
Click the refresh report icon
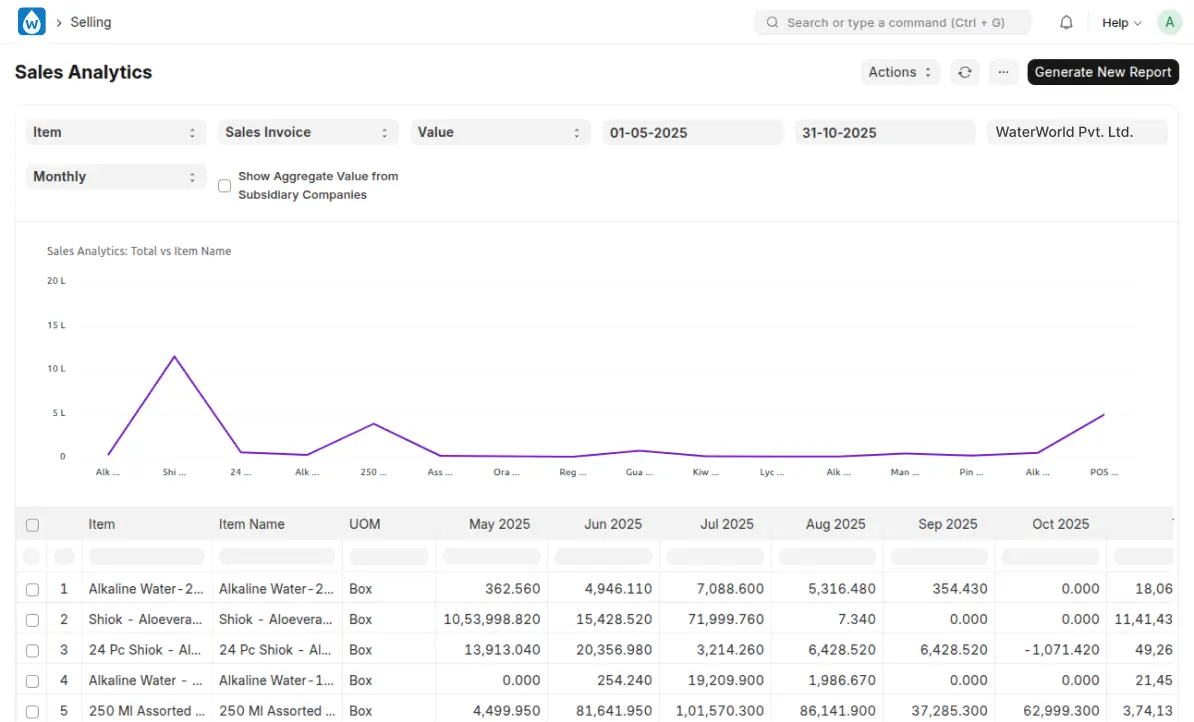tap(964, 72)
